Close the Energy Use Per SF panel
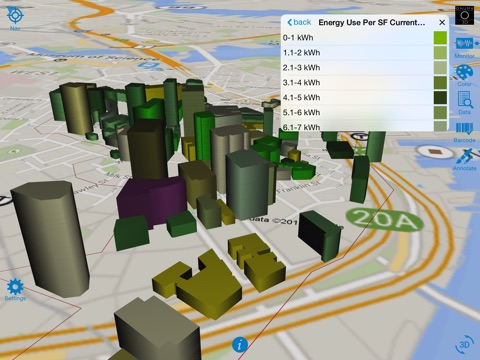The width and height of the screenshot is (480, 360). 442,22
